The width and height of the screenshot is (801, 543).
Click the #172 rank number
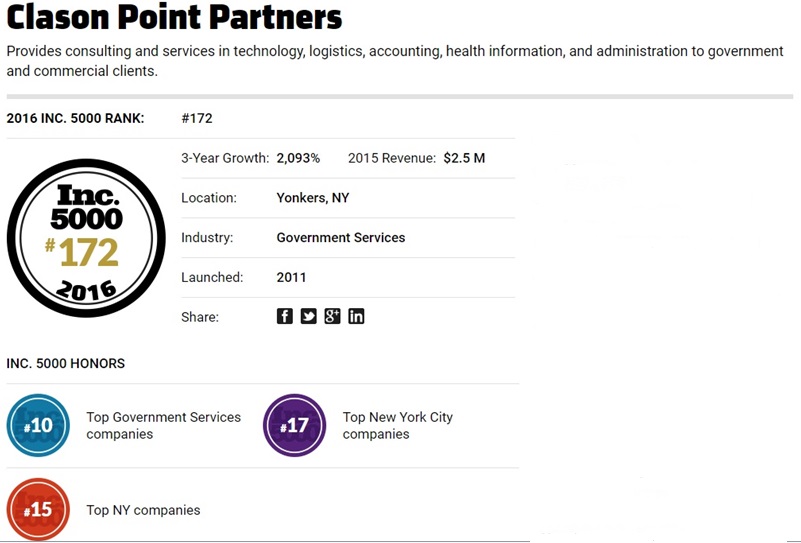(197, 118)
